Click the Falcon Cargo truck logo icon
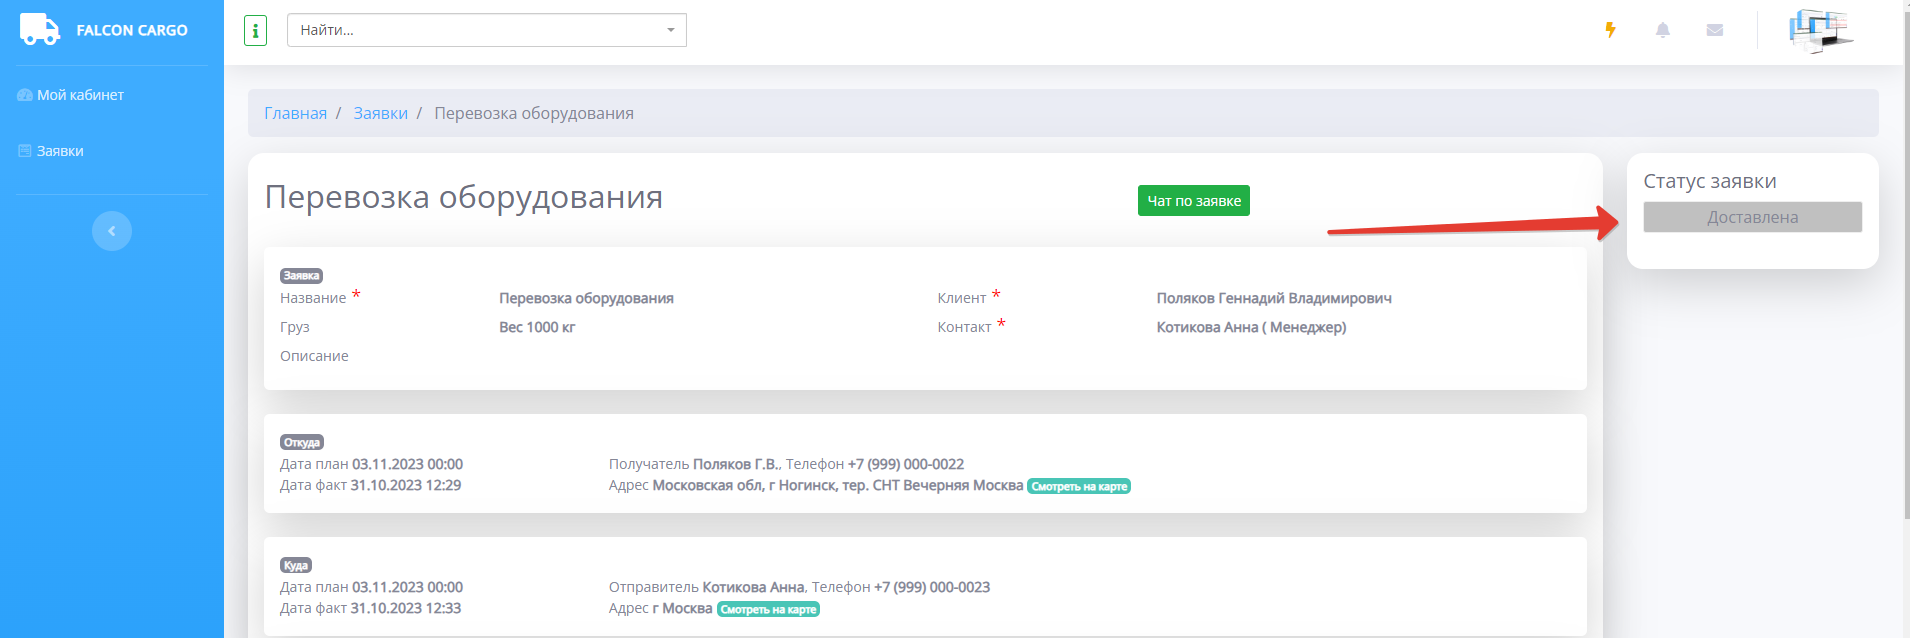Image resolution: width=1910 pixels, height=638 pixels. point(39,30)
